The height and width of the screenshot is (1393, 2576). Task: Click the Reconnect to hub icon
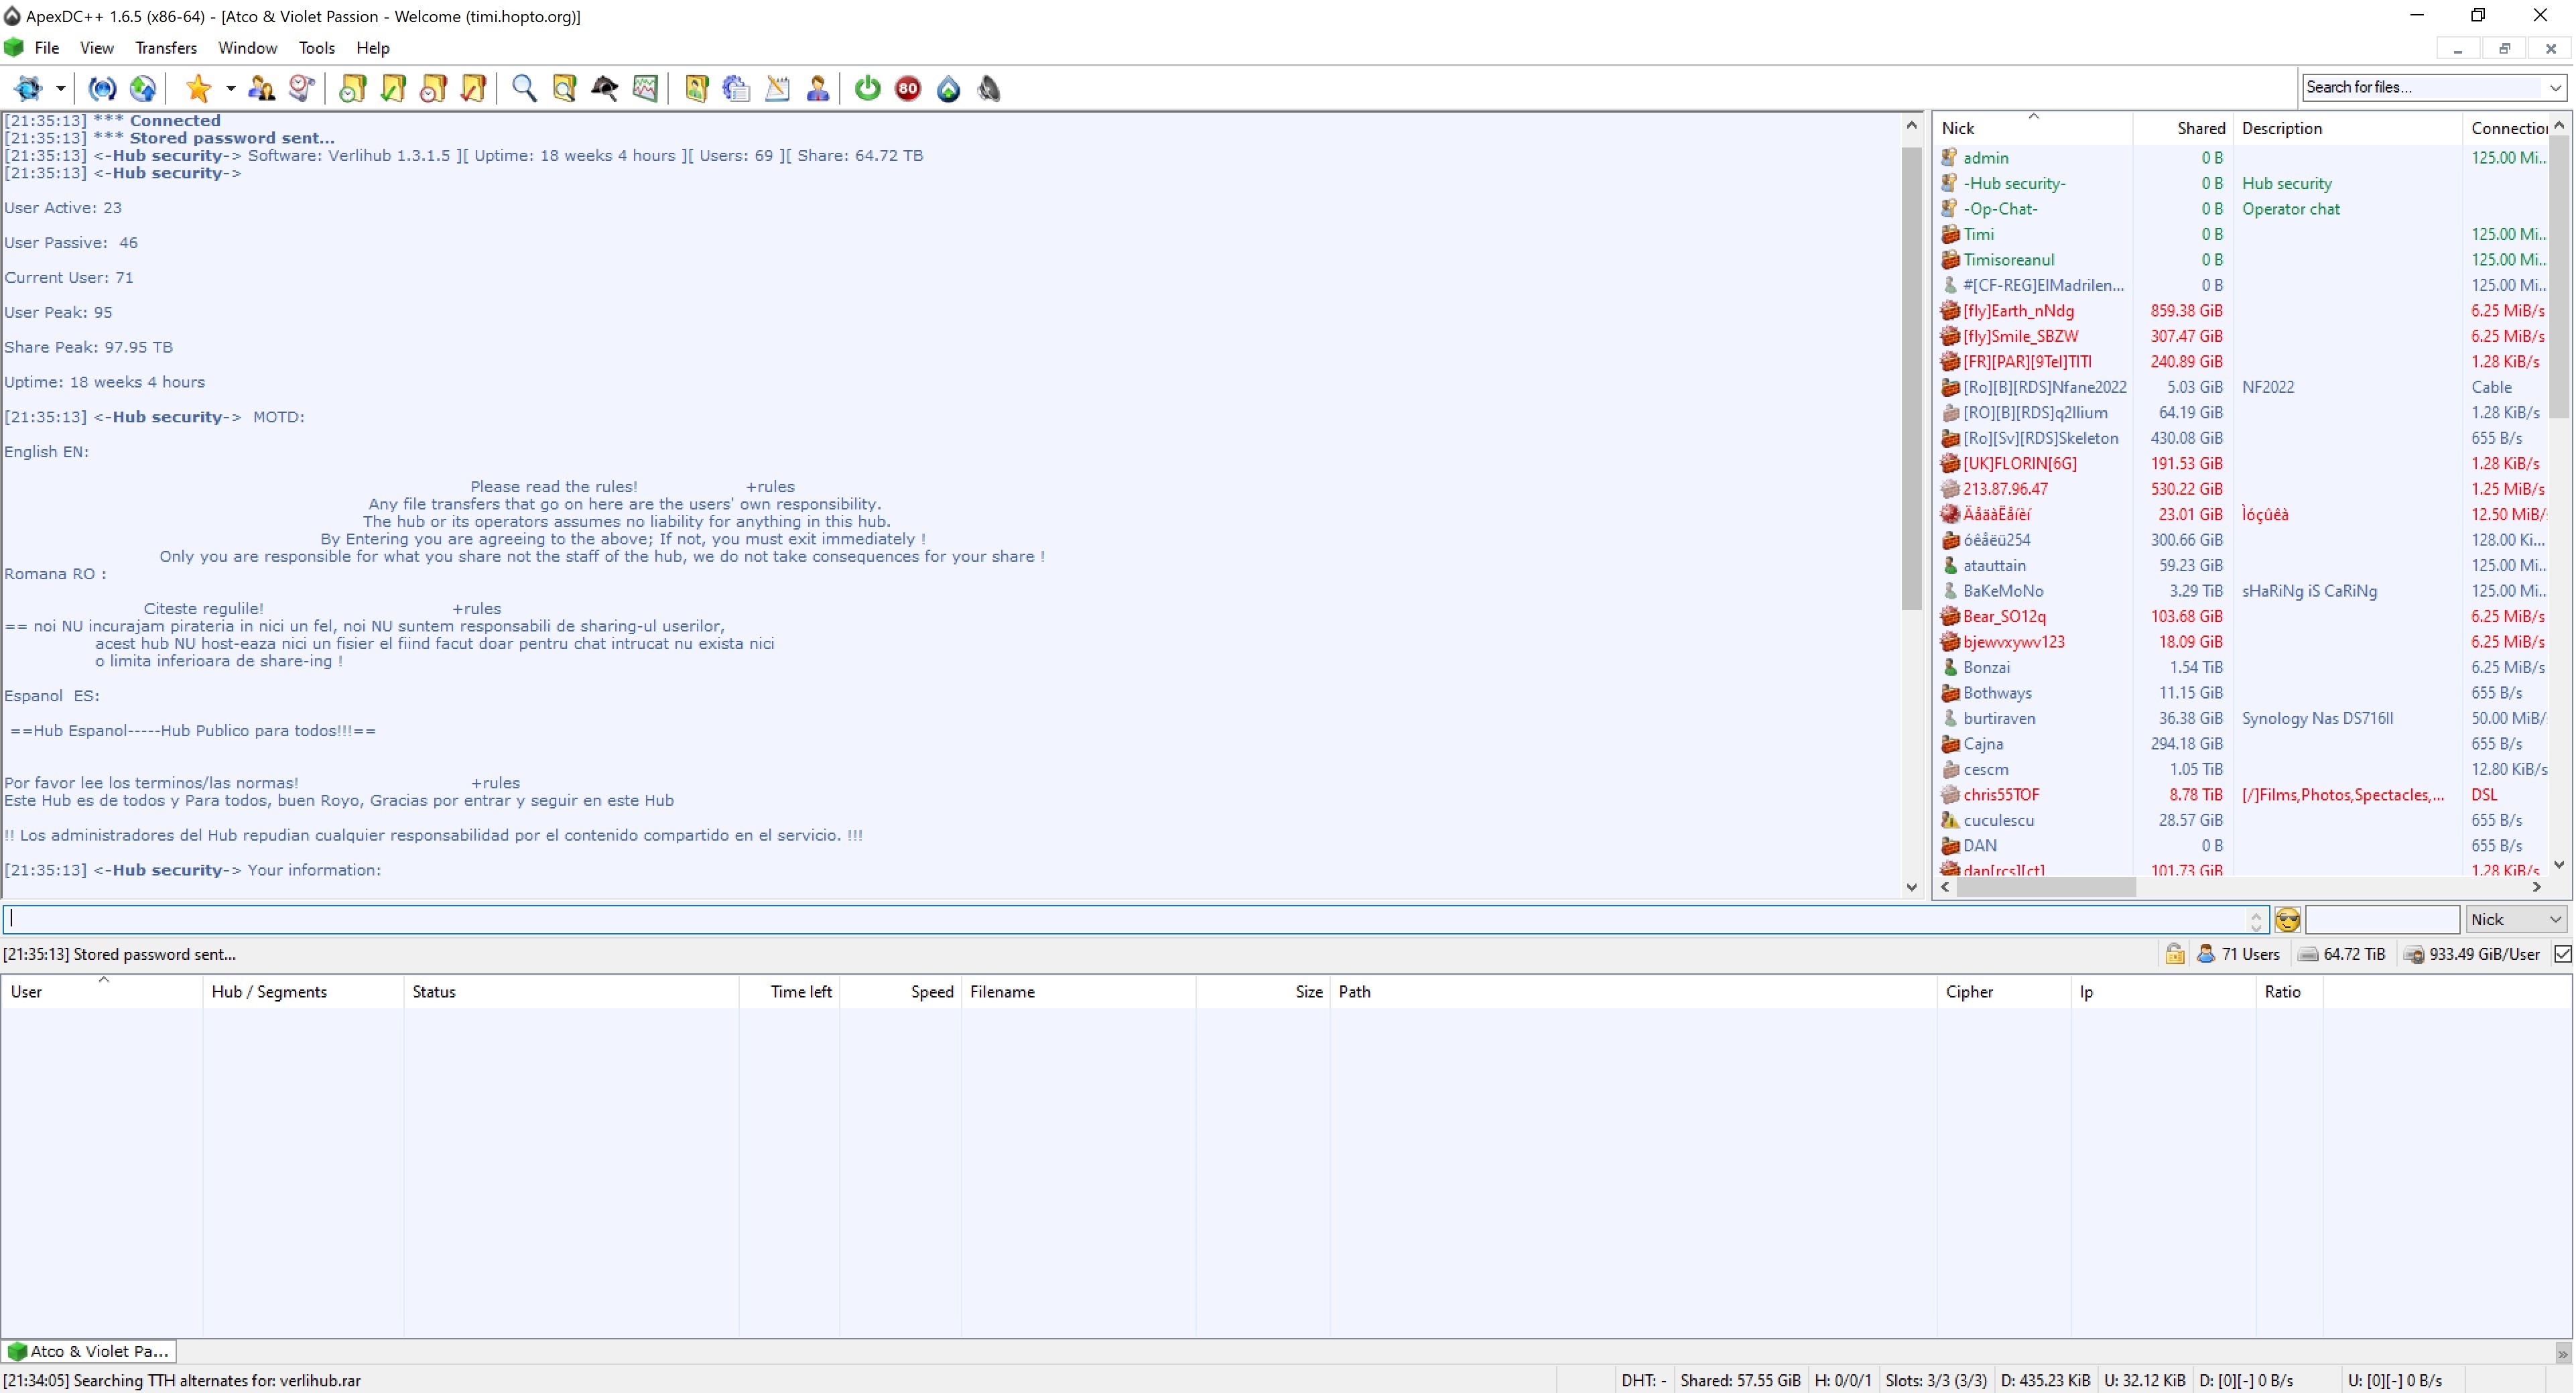coord(102,89)
